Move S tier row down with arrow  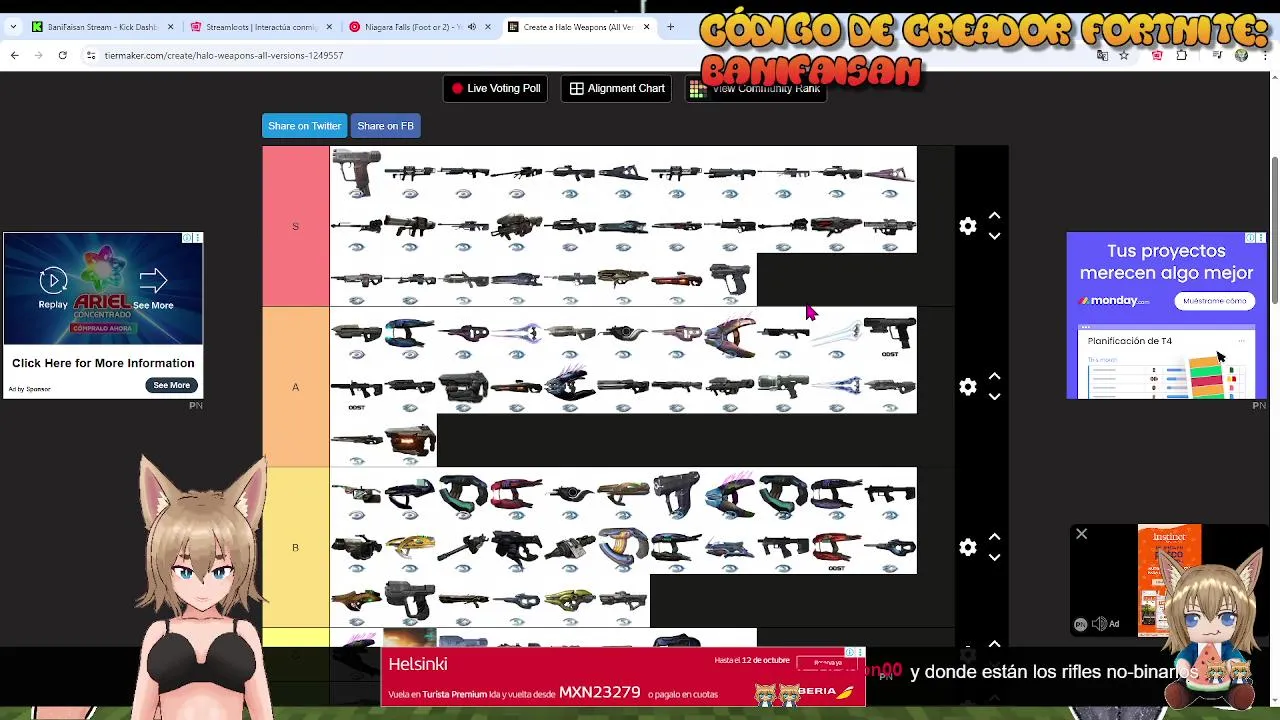[x=994, y=237]
